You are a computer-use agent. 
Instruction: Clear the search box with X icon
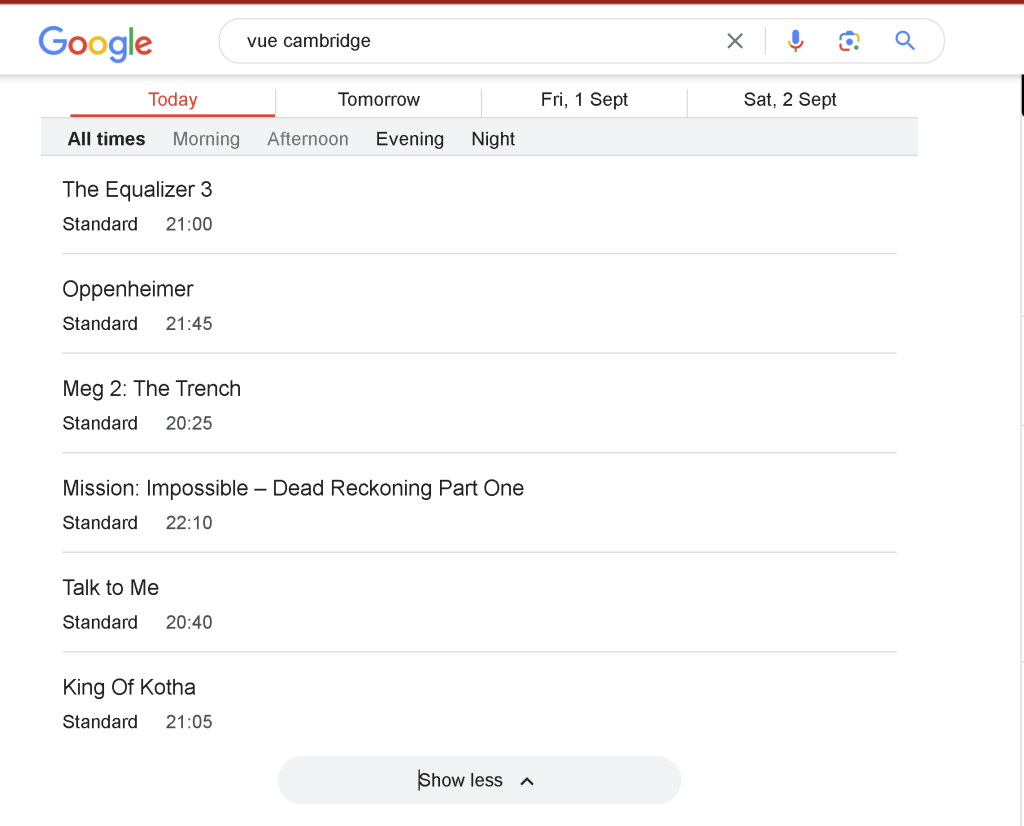735,41
